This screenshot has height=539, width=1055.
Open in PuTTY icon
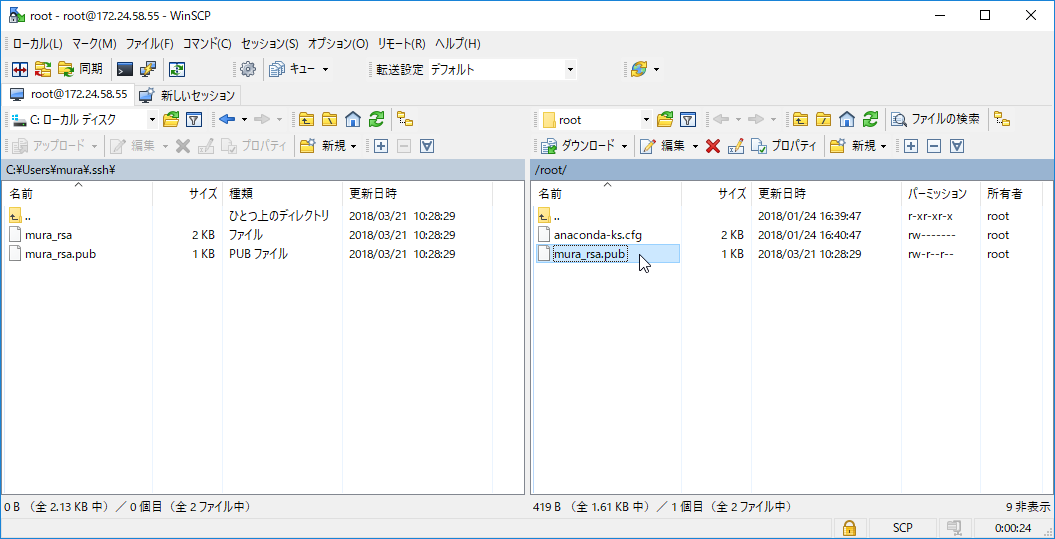coord(147,69)
